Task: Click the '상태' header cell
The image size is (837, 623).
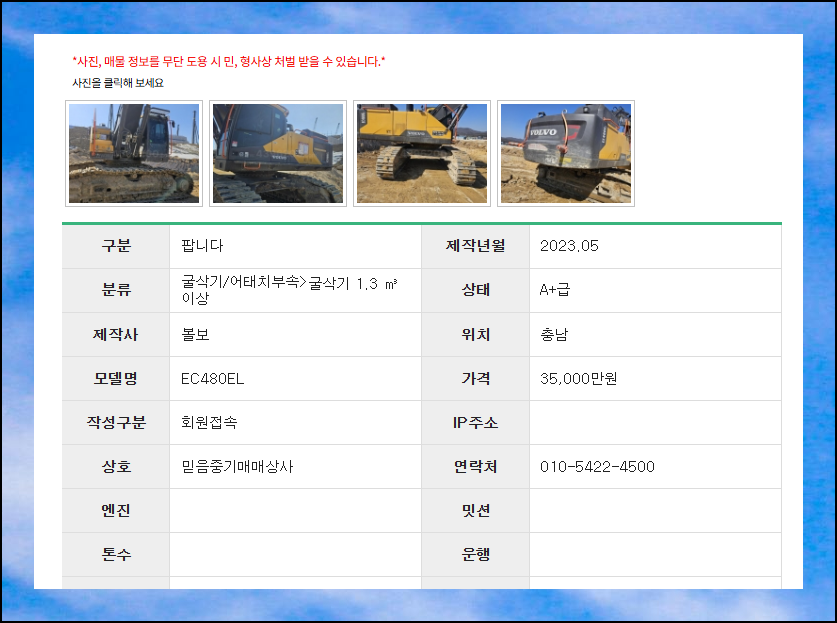Action: [476, 290]
